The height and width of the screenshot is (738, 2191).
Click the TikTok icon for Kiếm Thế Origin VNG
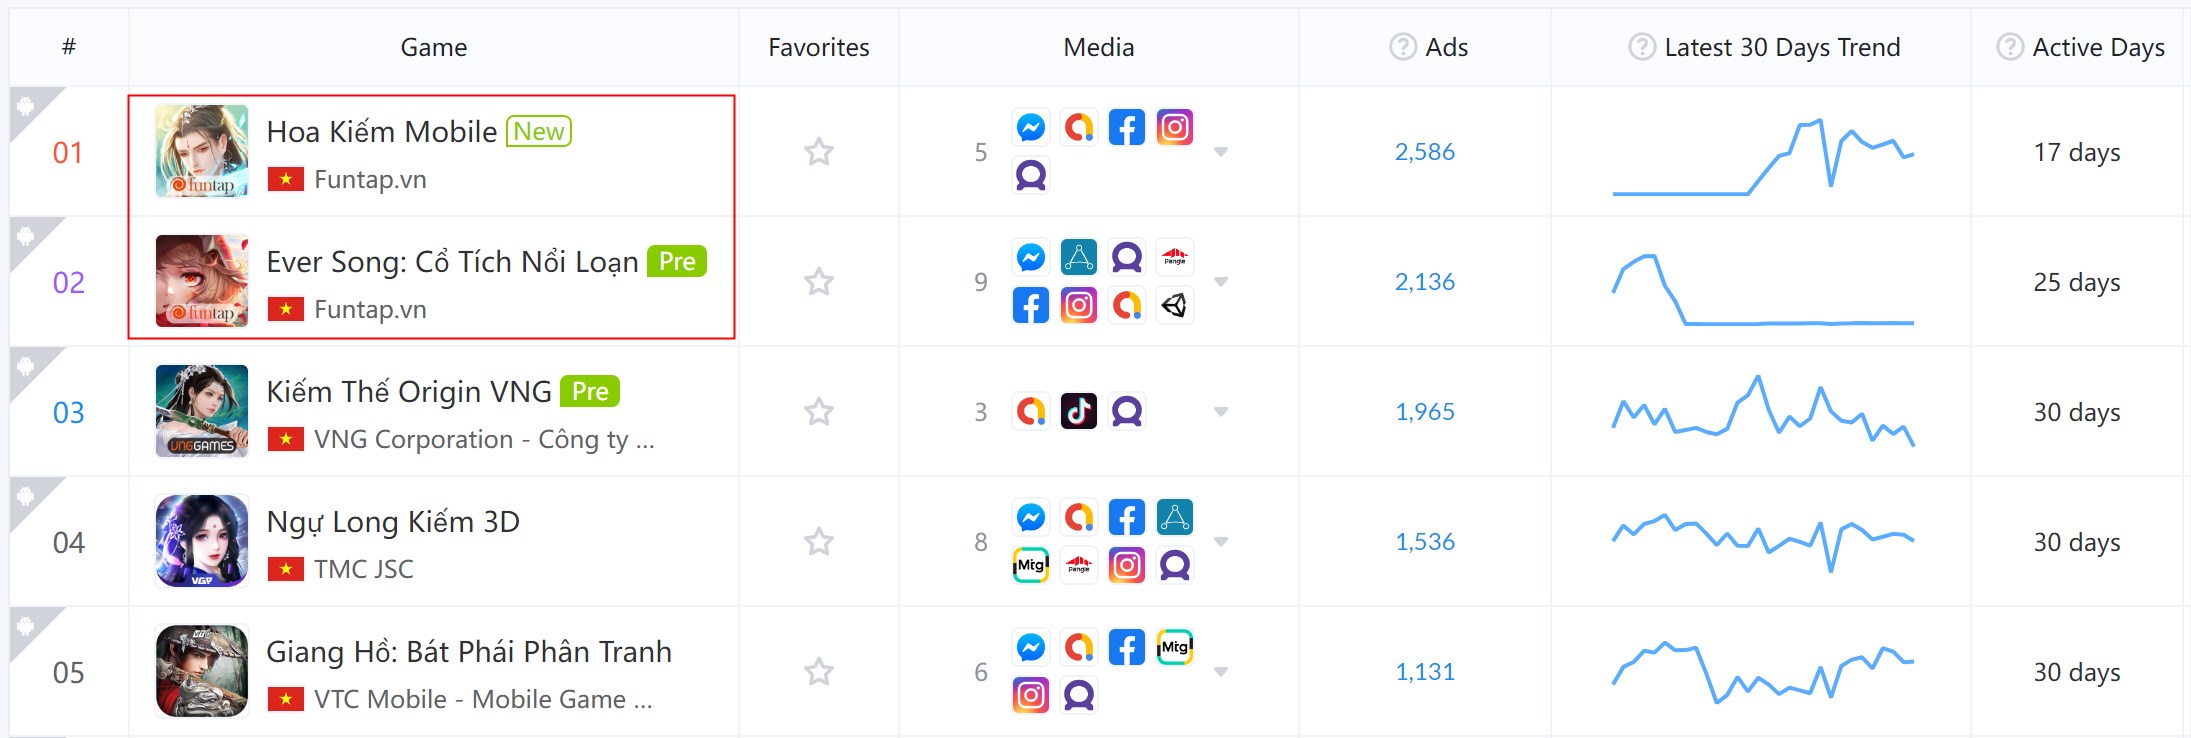pos(1079,411)
